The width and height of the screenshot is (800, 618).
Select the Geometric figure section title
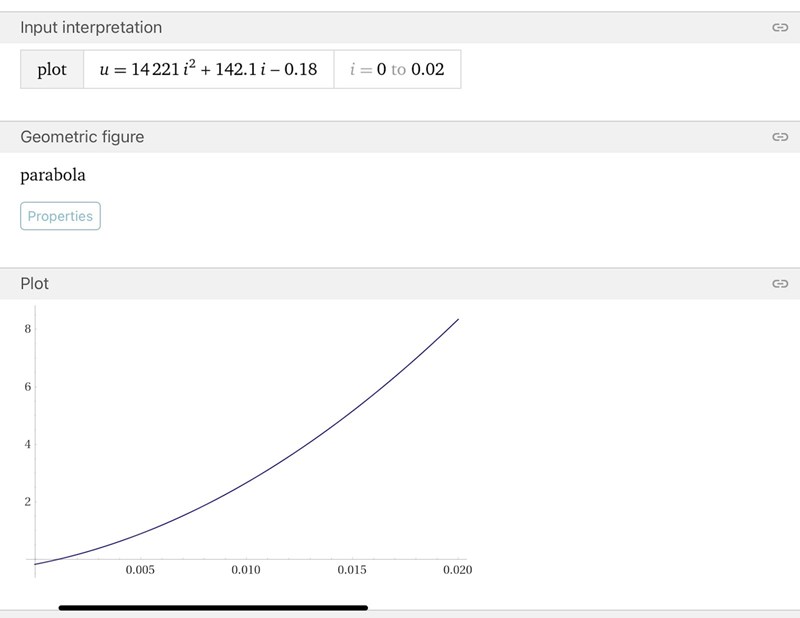pos(82,137)
